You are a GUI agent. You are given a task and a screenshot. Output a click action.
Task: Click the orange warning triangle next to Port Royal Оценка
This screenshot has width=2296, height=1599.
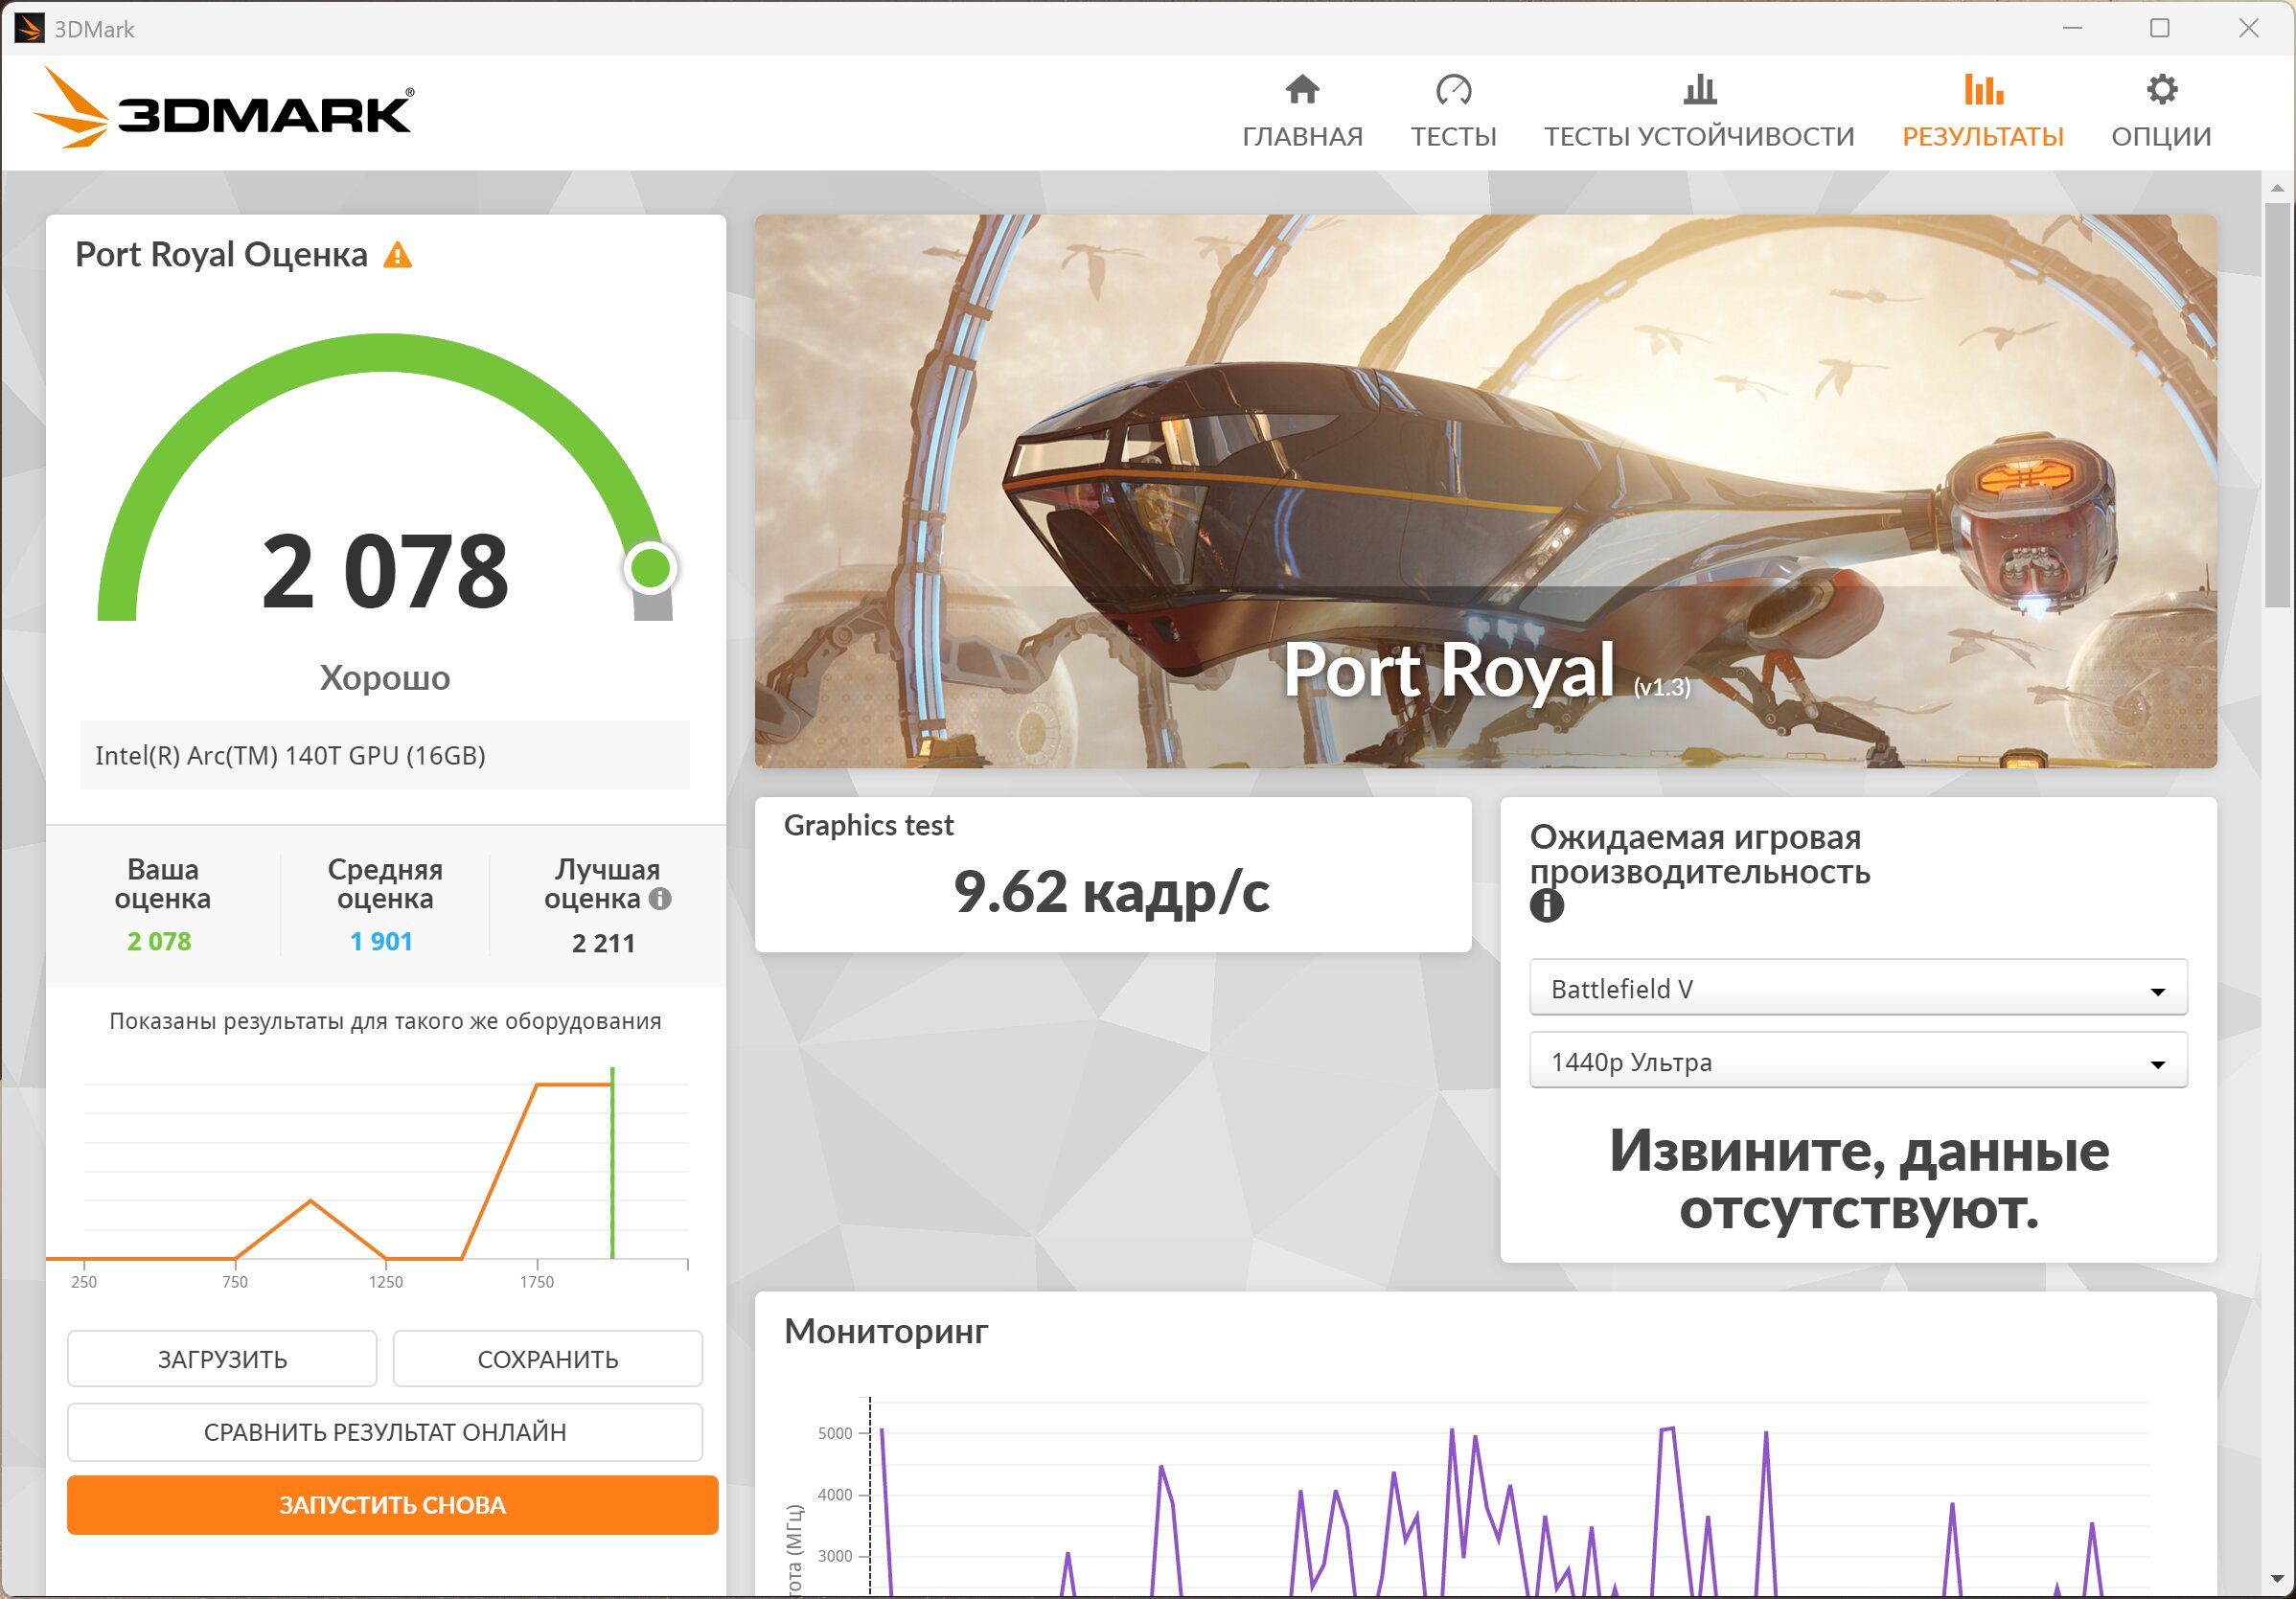(x=398, y=256)
